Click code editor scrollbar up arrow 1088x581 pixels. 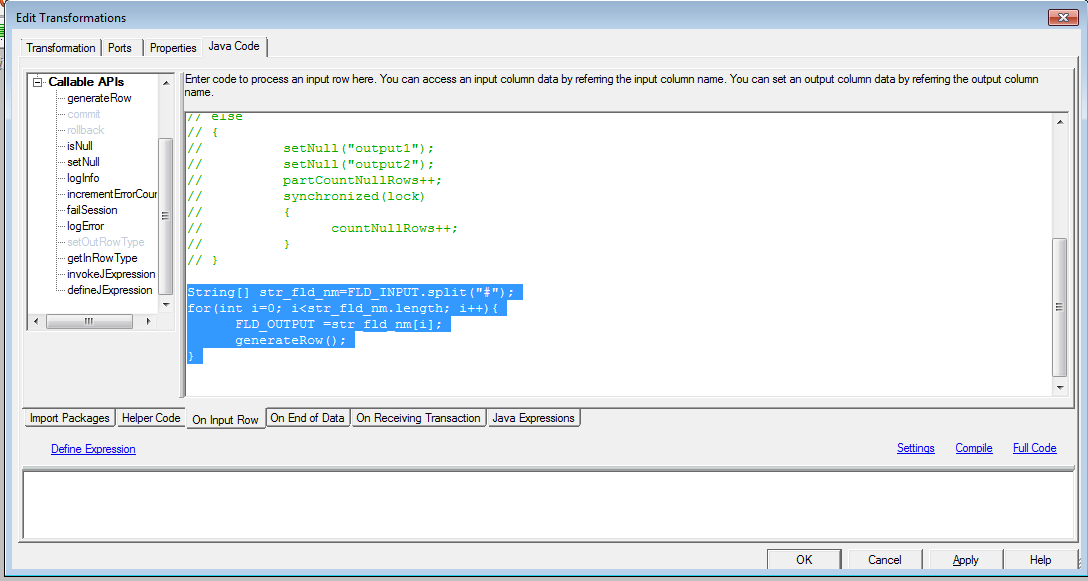1060,121
